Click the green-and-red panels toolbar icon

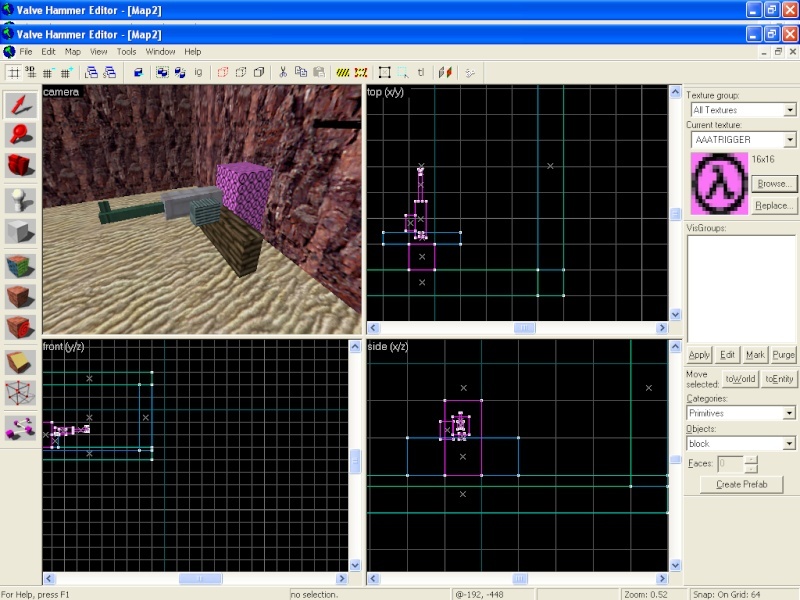[x=445, y=72]
